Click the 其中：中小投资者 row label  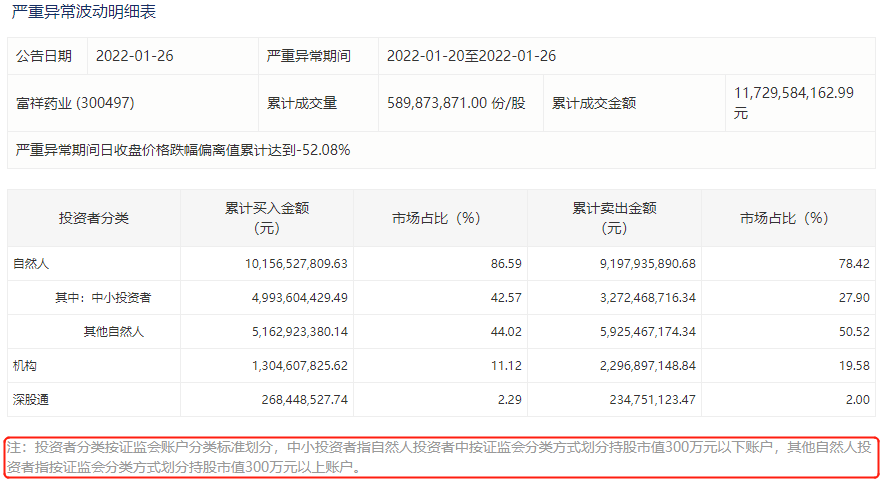click(103, 298)
